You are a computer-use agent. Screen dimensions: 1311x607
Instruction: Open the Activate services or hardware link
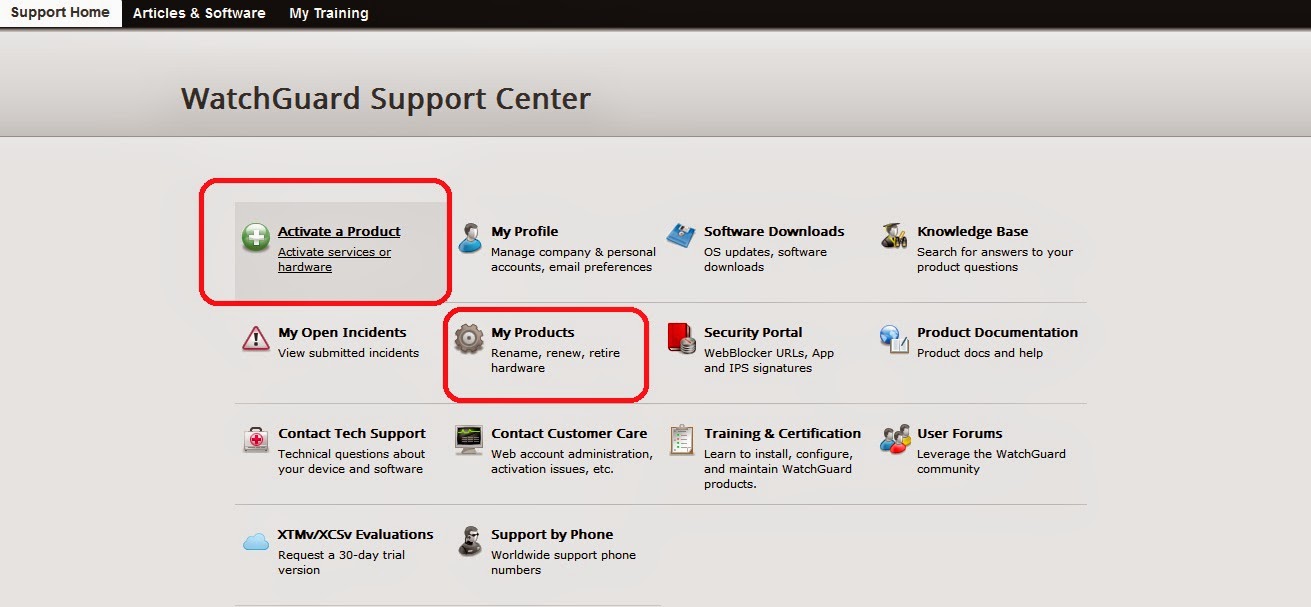[x=336, y=258]
